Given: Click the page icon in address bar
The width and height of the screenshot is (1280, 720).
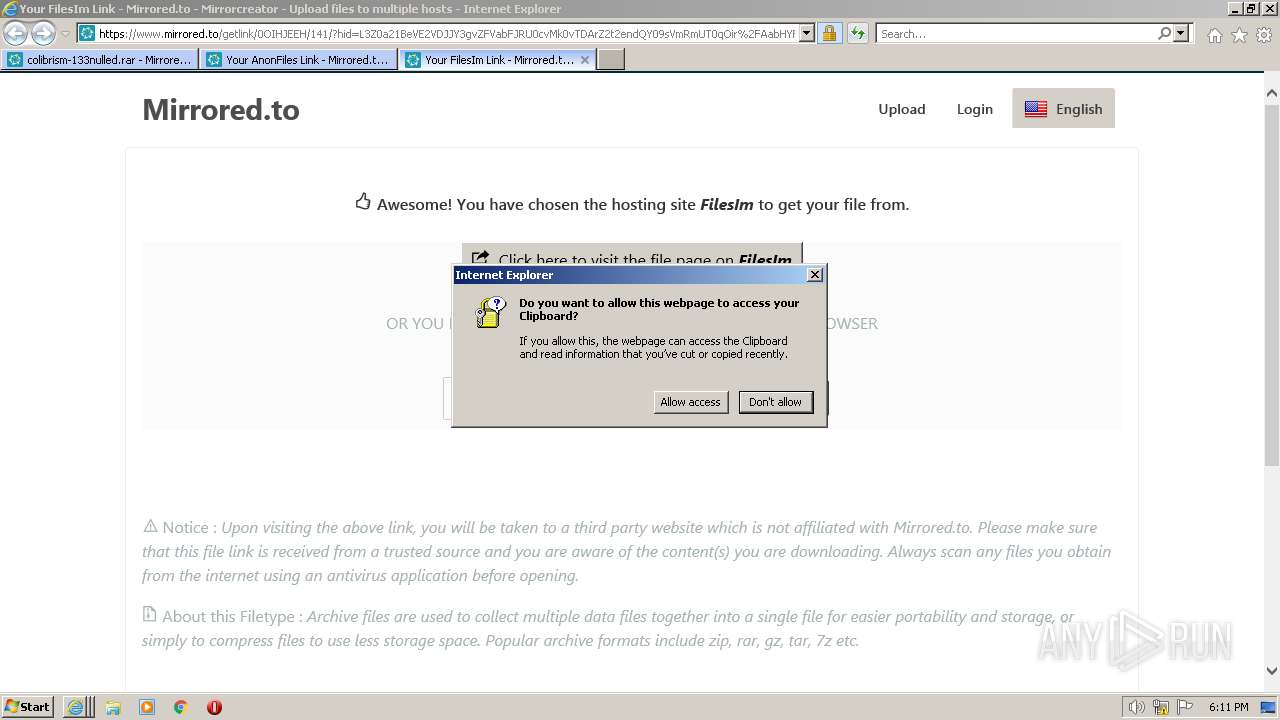Looking at the screenshot, I should 87,33.
